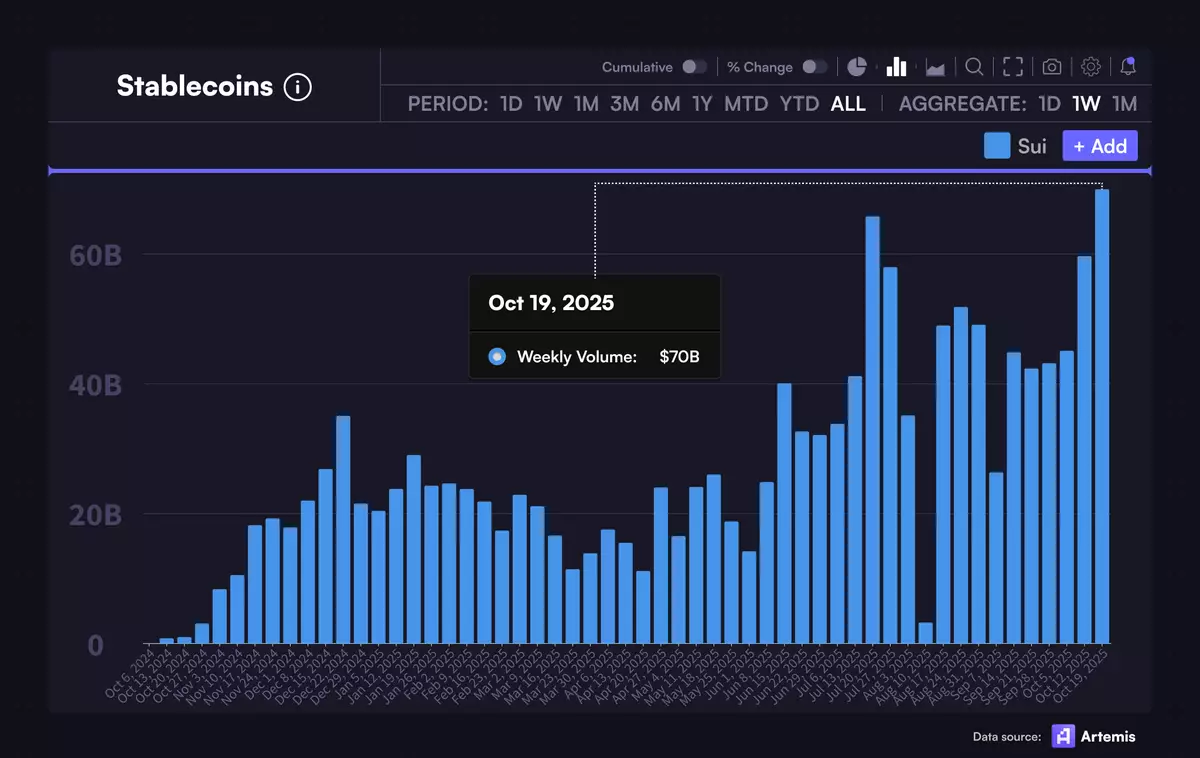Turn on the % Change toggle
The width and height of the screenshot is (1200, 758).
point(815,67)
